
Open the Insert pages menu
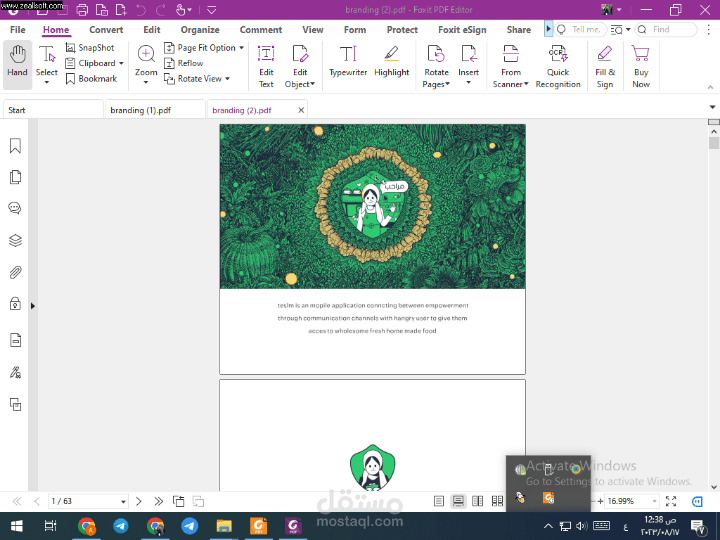pyautogui.click(x=468, y=64)
